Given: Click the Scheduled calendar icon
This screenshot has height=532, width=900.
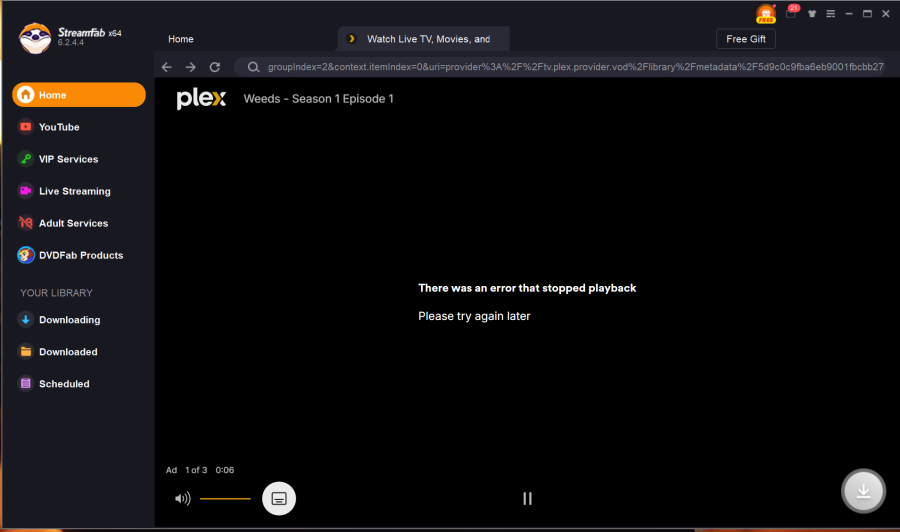Looking at the screenshot, I should coord(25,383).
